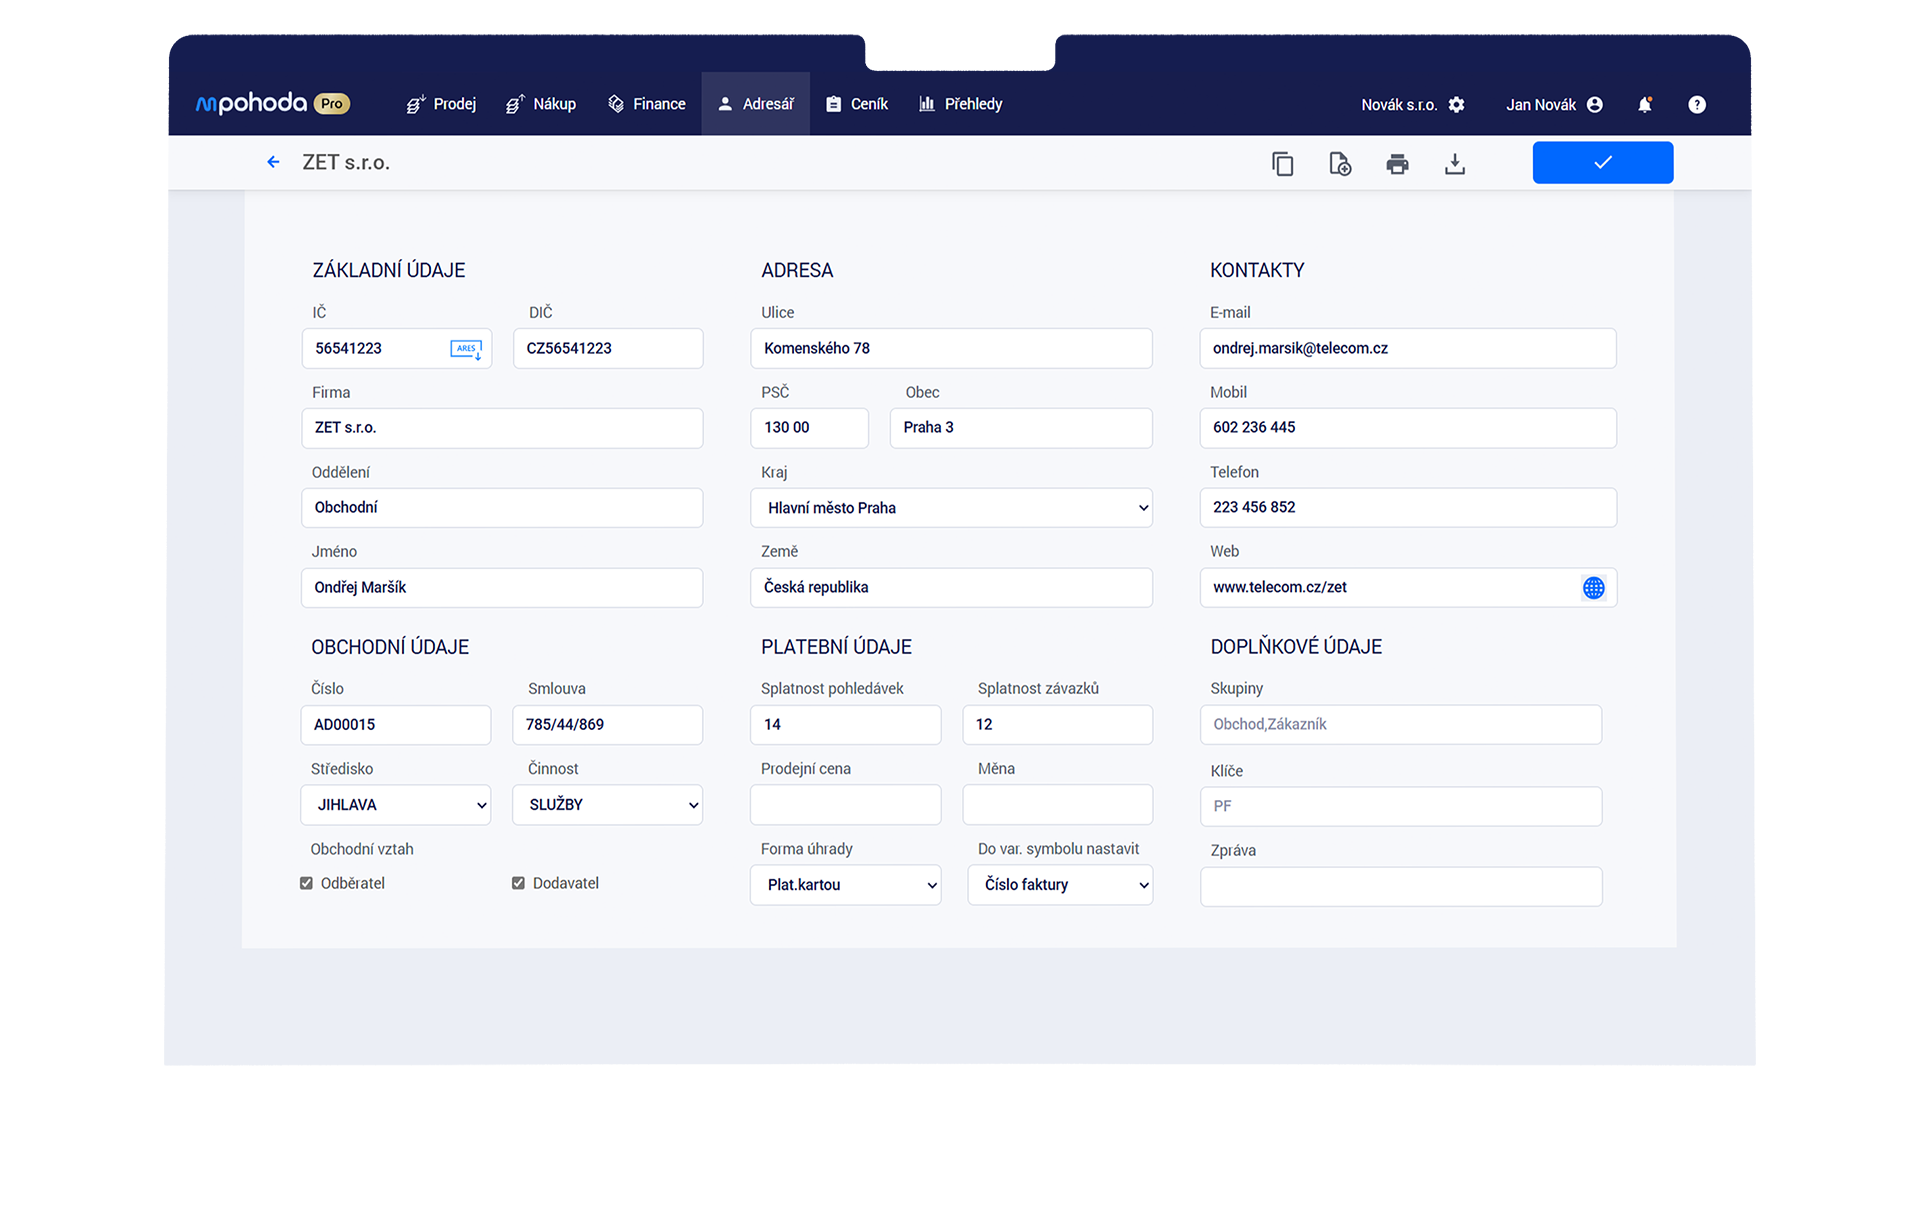Click the back arrow next to ZET s.r.o.
This screenshot has height=1215, width=1920.
pyautogui.click(x=273, y=162)
